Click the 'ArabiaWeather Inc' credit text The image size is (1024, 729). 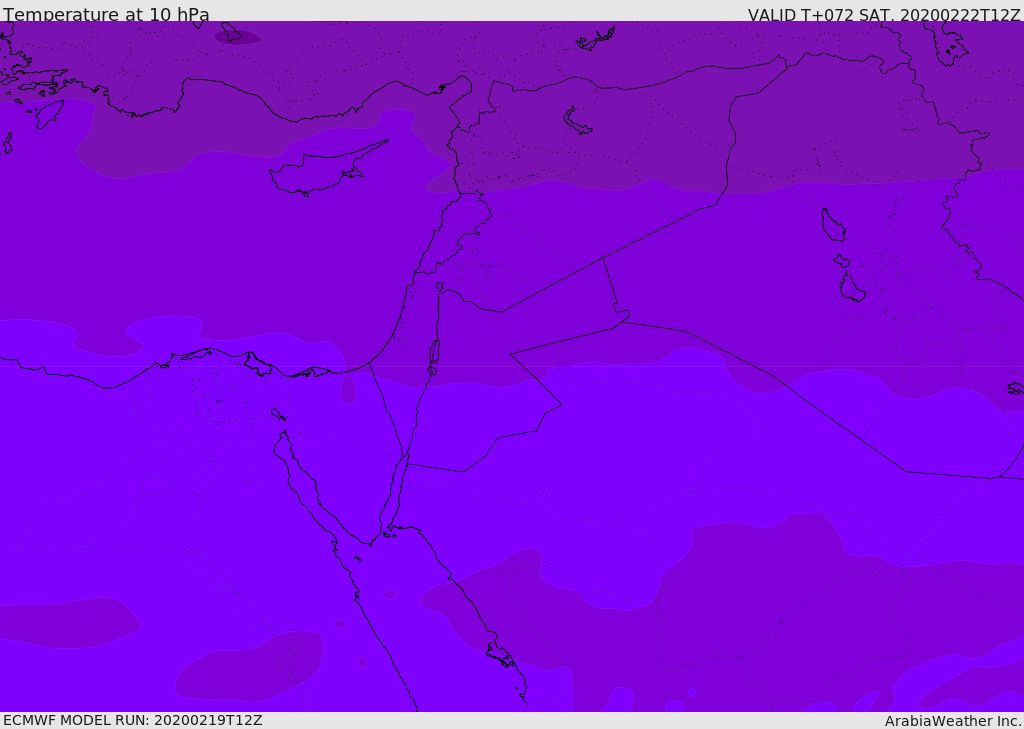pyautogui.click(x=952, y=721)
